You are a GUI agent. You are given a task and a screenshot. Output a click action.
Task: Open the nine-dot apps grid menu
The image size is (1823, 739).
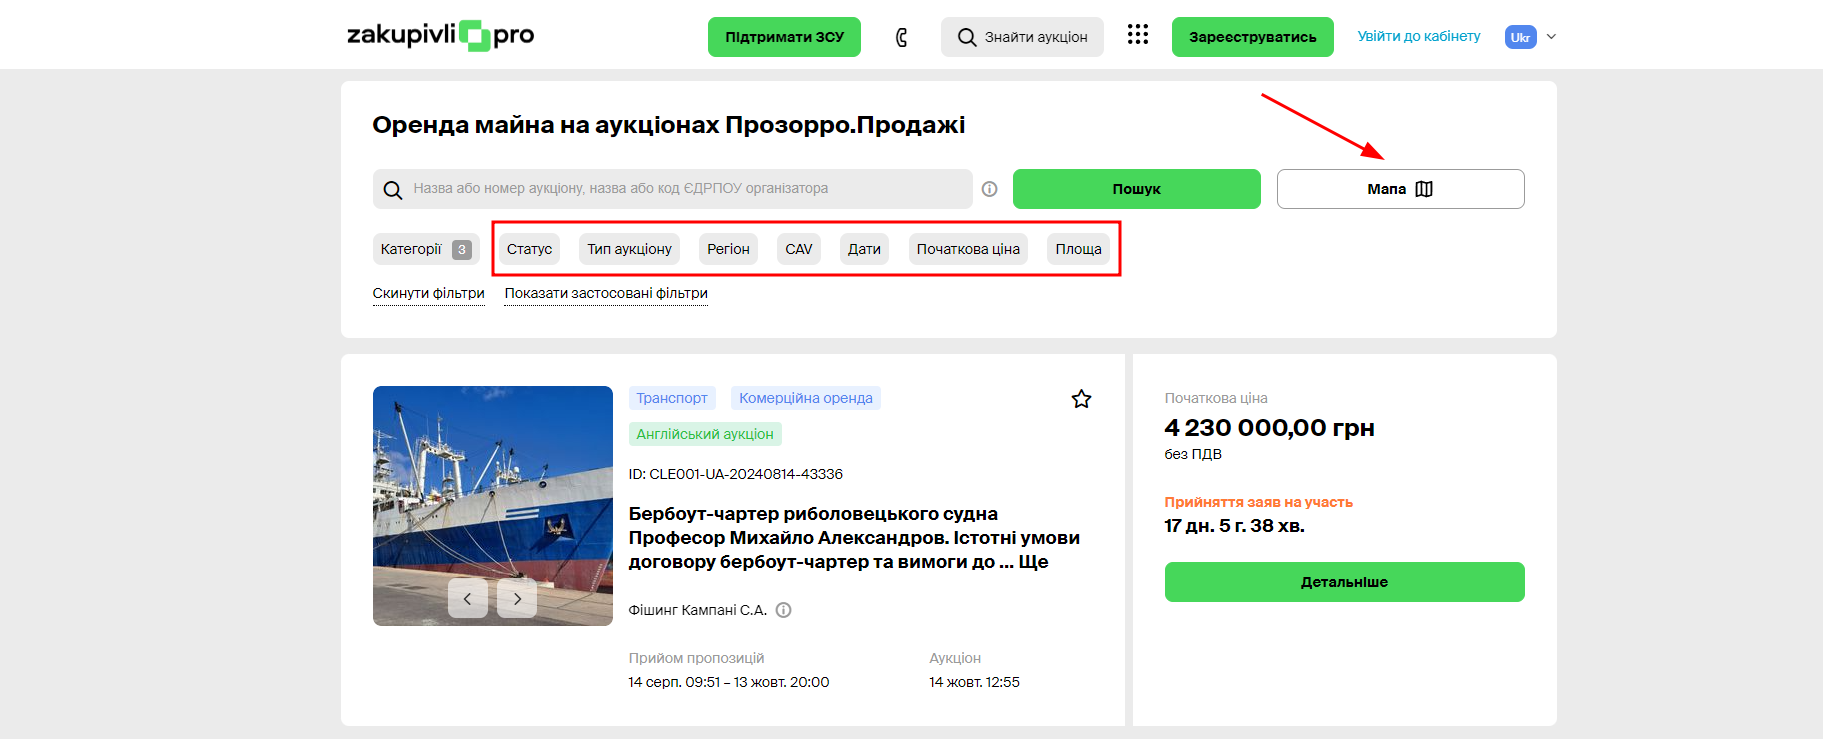tap(1137, 35)
